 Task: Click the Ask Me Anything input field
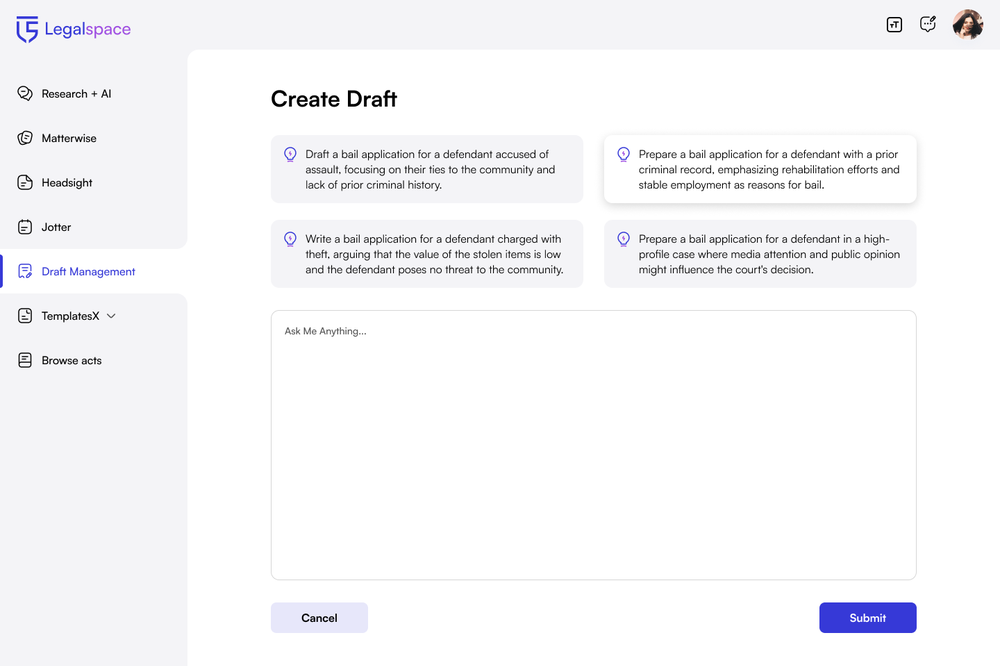[593, 400]
